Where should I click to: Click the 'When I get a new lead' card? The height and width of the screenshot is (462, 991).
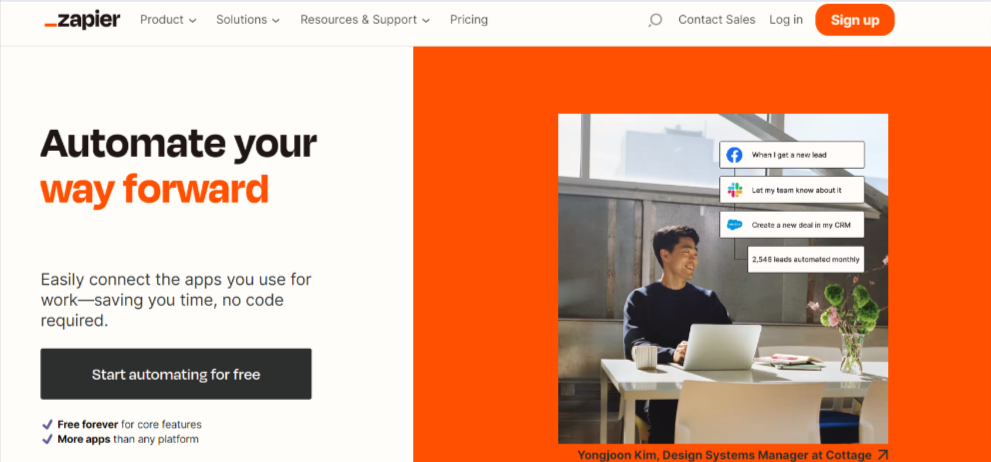click(x=792, y=155)
